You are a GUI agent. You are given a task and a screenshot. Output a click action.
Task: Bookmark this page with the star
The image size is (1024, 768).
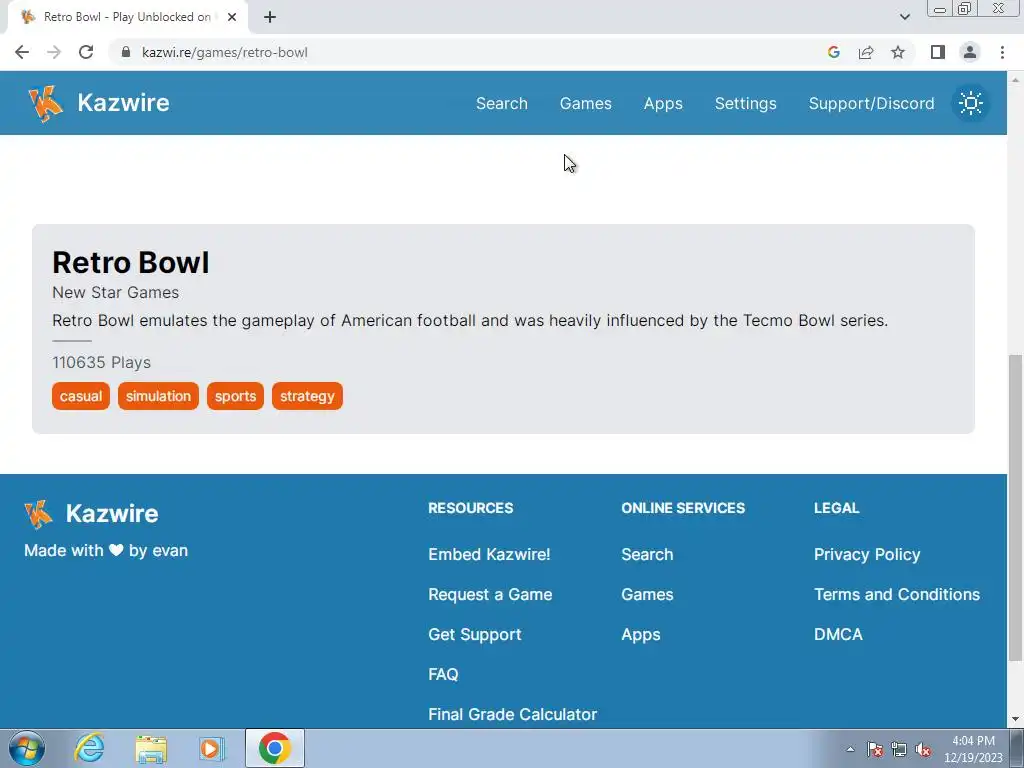tap(898, 52)
